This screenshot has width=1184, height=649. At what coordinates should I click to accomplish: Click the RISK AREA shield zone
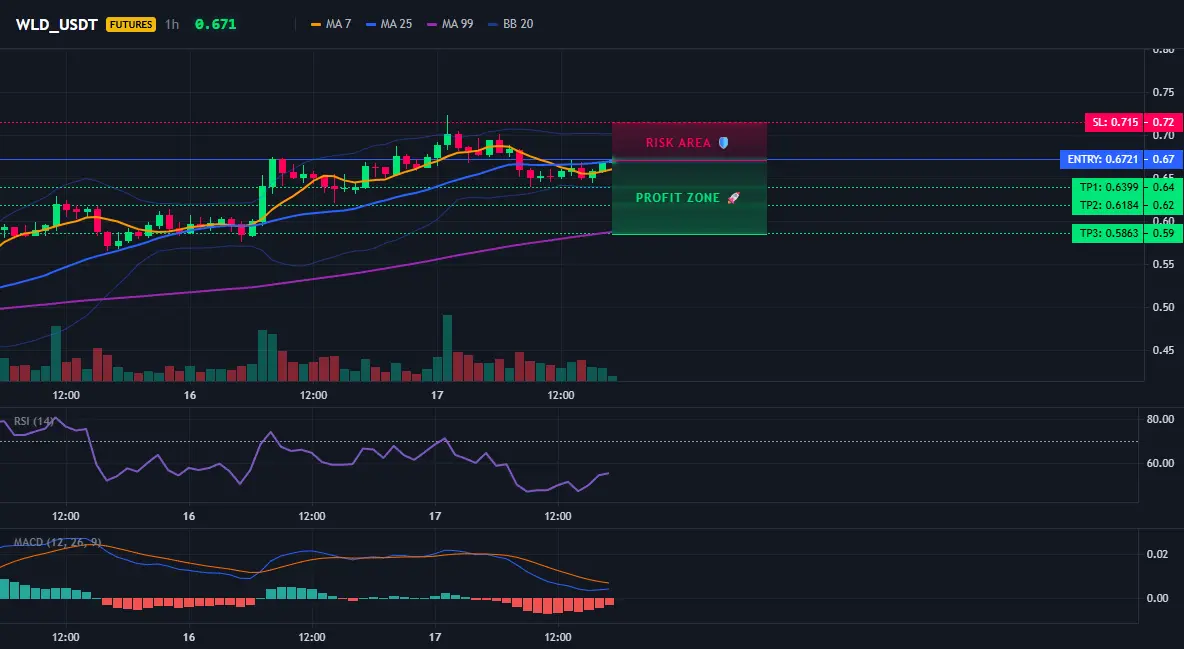[x=689, y=141]
